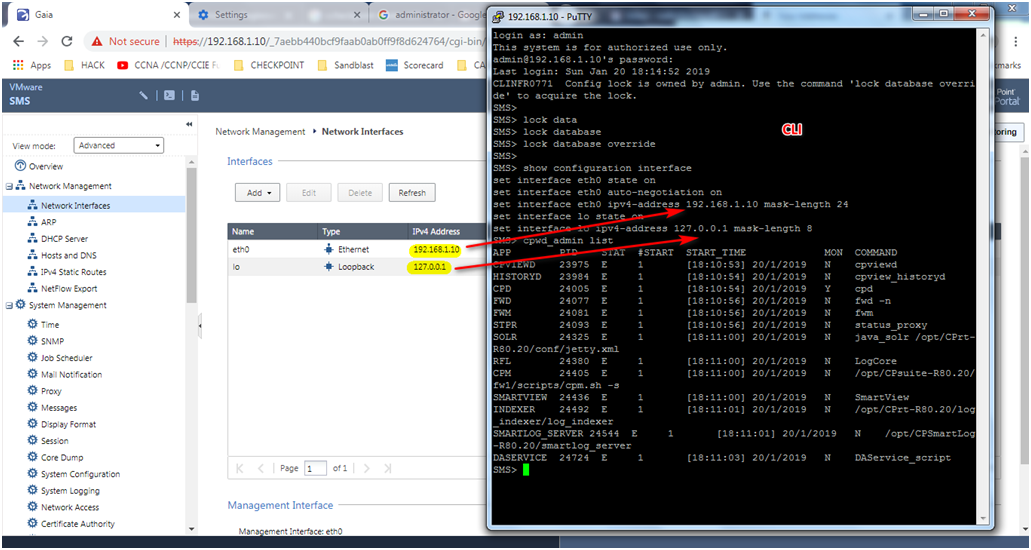Viewport: 1031px width, 550px height.
Task: Click the IPv4 Address column header
Action: click(447, 232)
